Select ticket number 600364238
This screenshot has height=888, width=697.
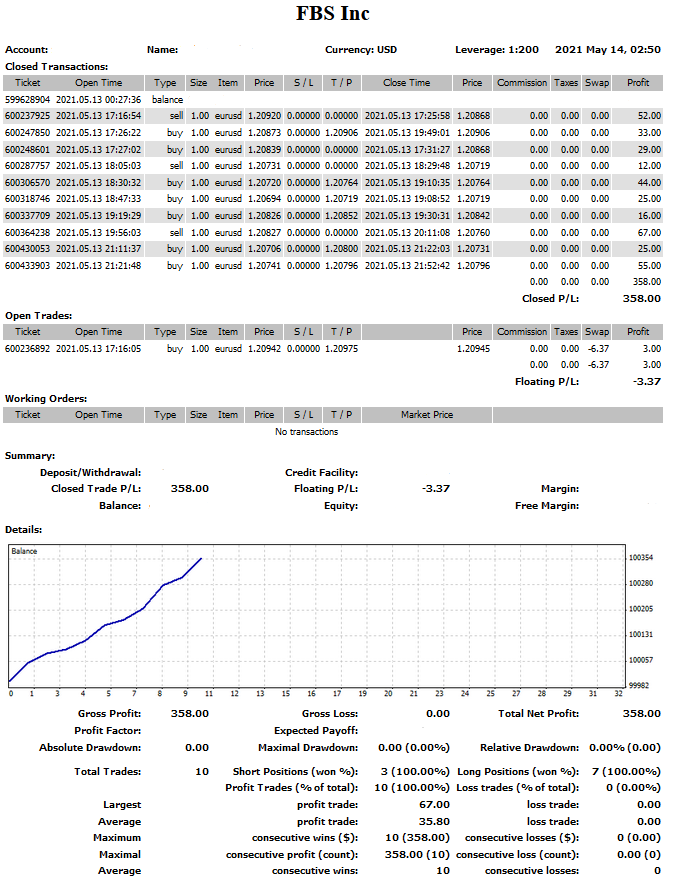coord(27,233)
